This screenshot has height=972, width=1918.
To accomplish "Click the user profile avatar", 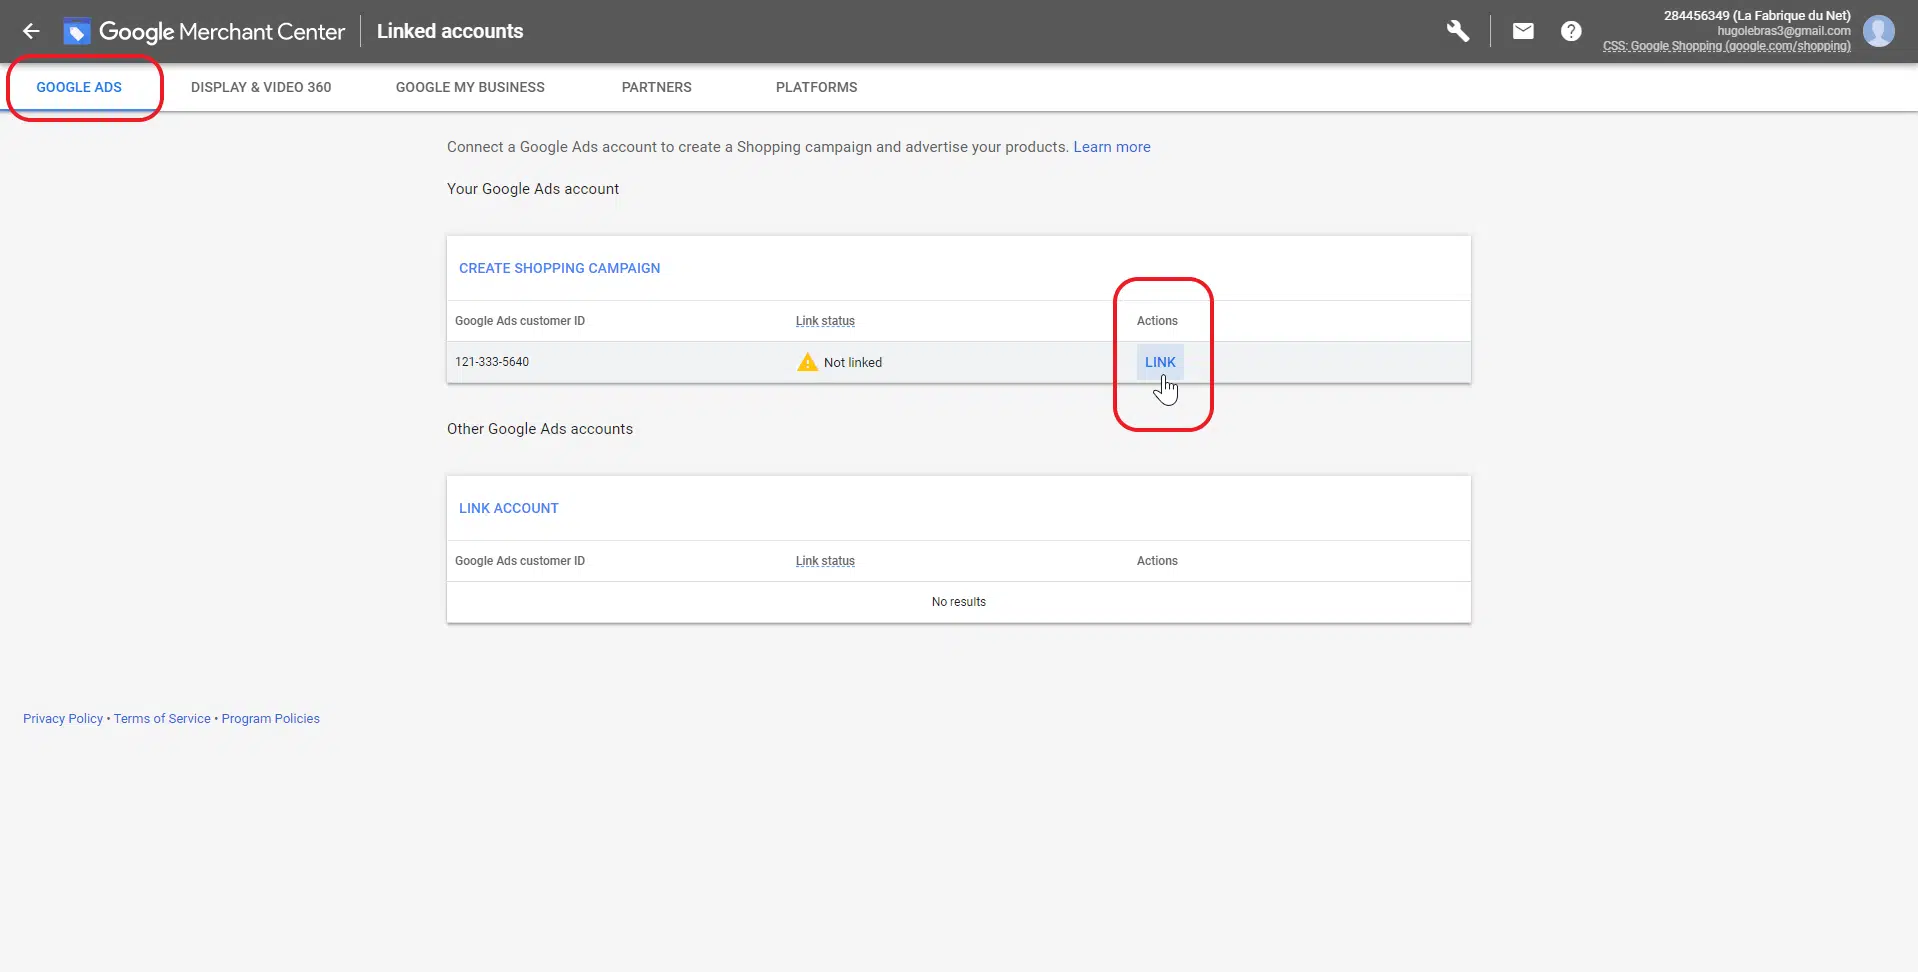I will pos(1878,31).
